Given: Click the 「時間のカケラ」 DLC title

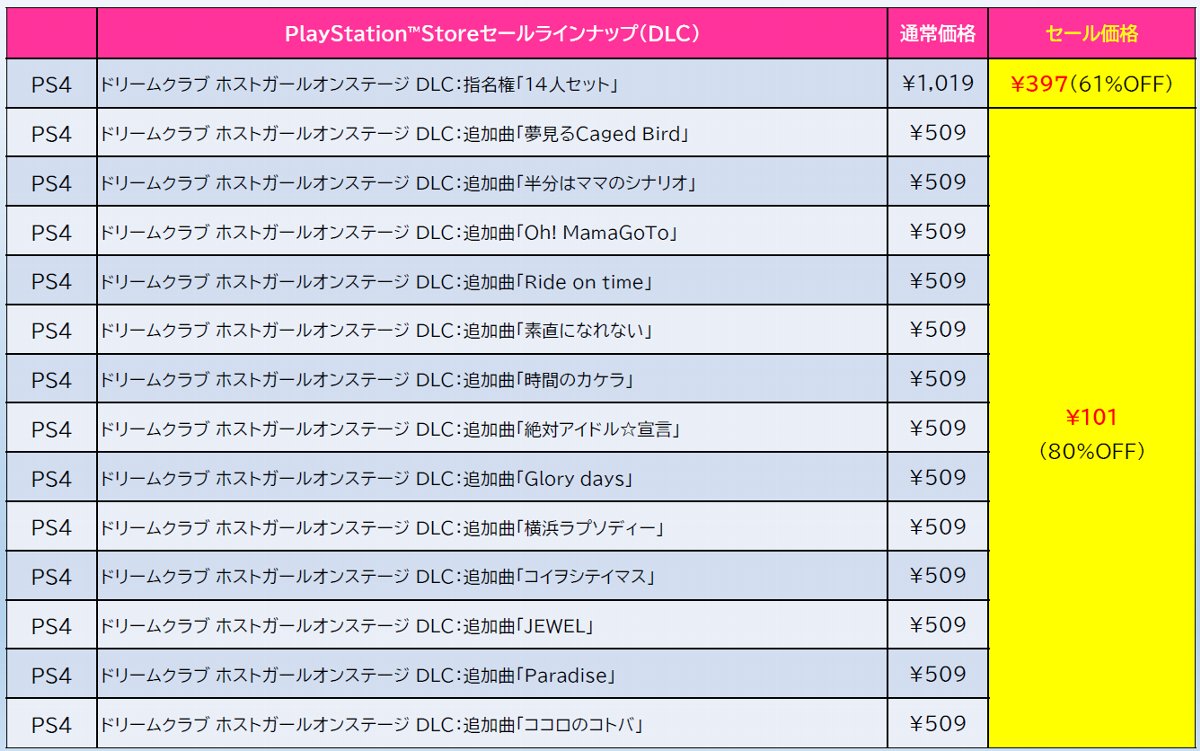Looking at the screenshot, I should coord(368,380).
